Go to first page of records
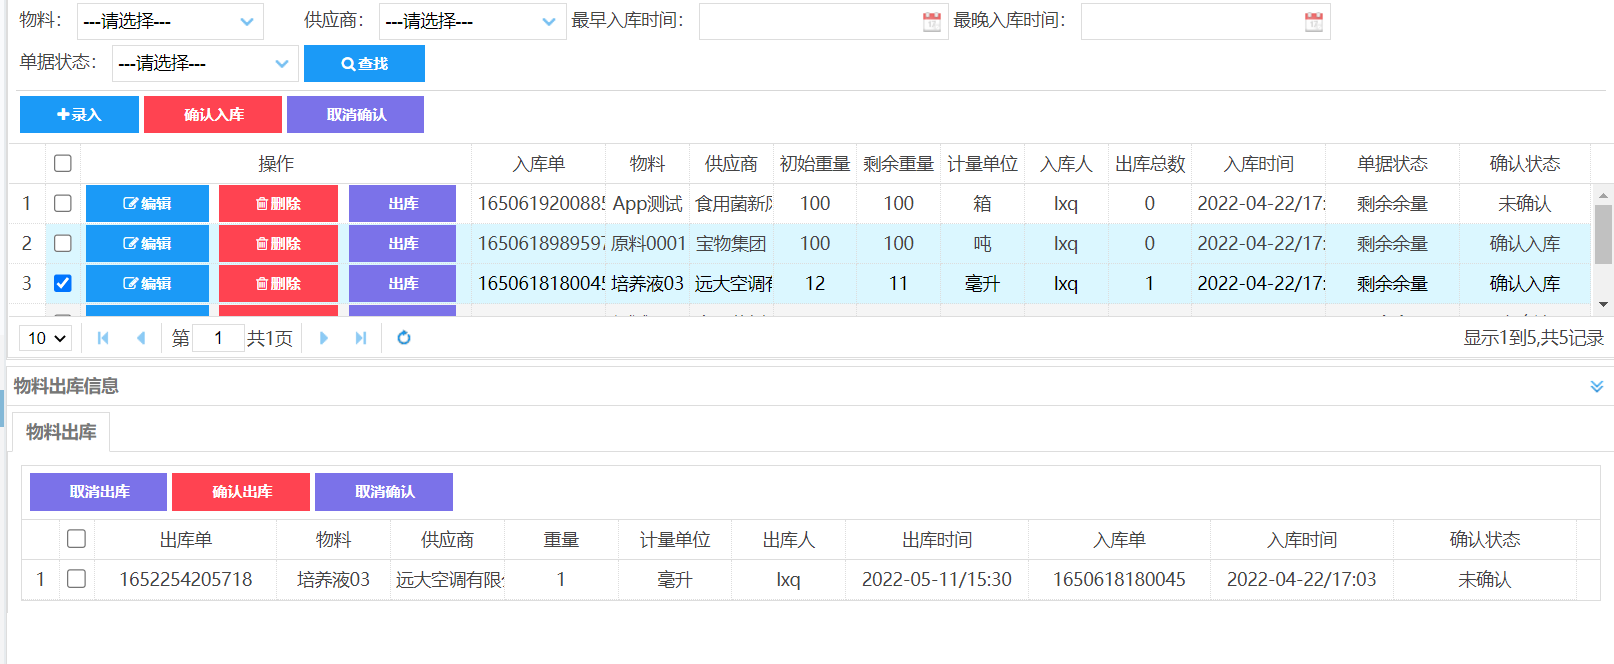The image size is (1614, 664). coord(103,338)
